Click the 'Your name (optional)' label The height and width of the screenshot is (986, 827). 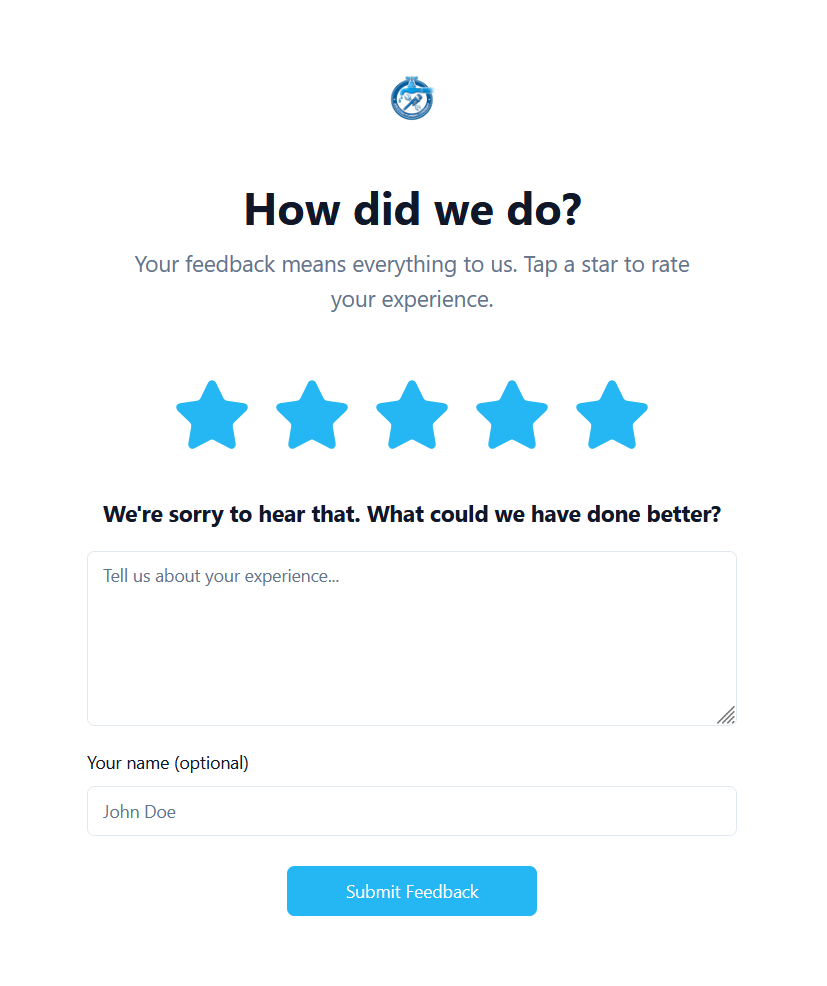click(x=168, y=763)
